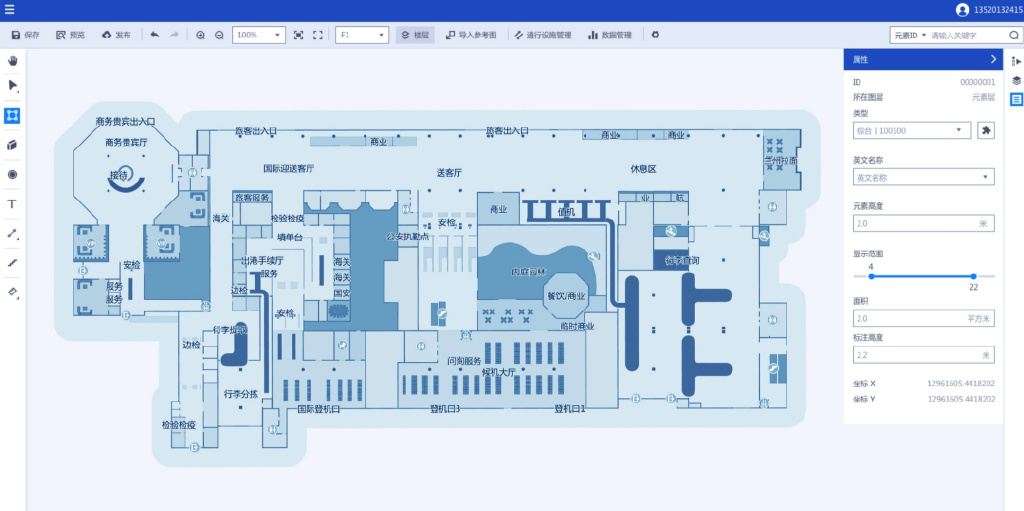Click the puzzle-piece button beside type

tap(986, 130)
